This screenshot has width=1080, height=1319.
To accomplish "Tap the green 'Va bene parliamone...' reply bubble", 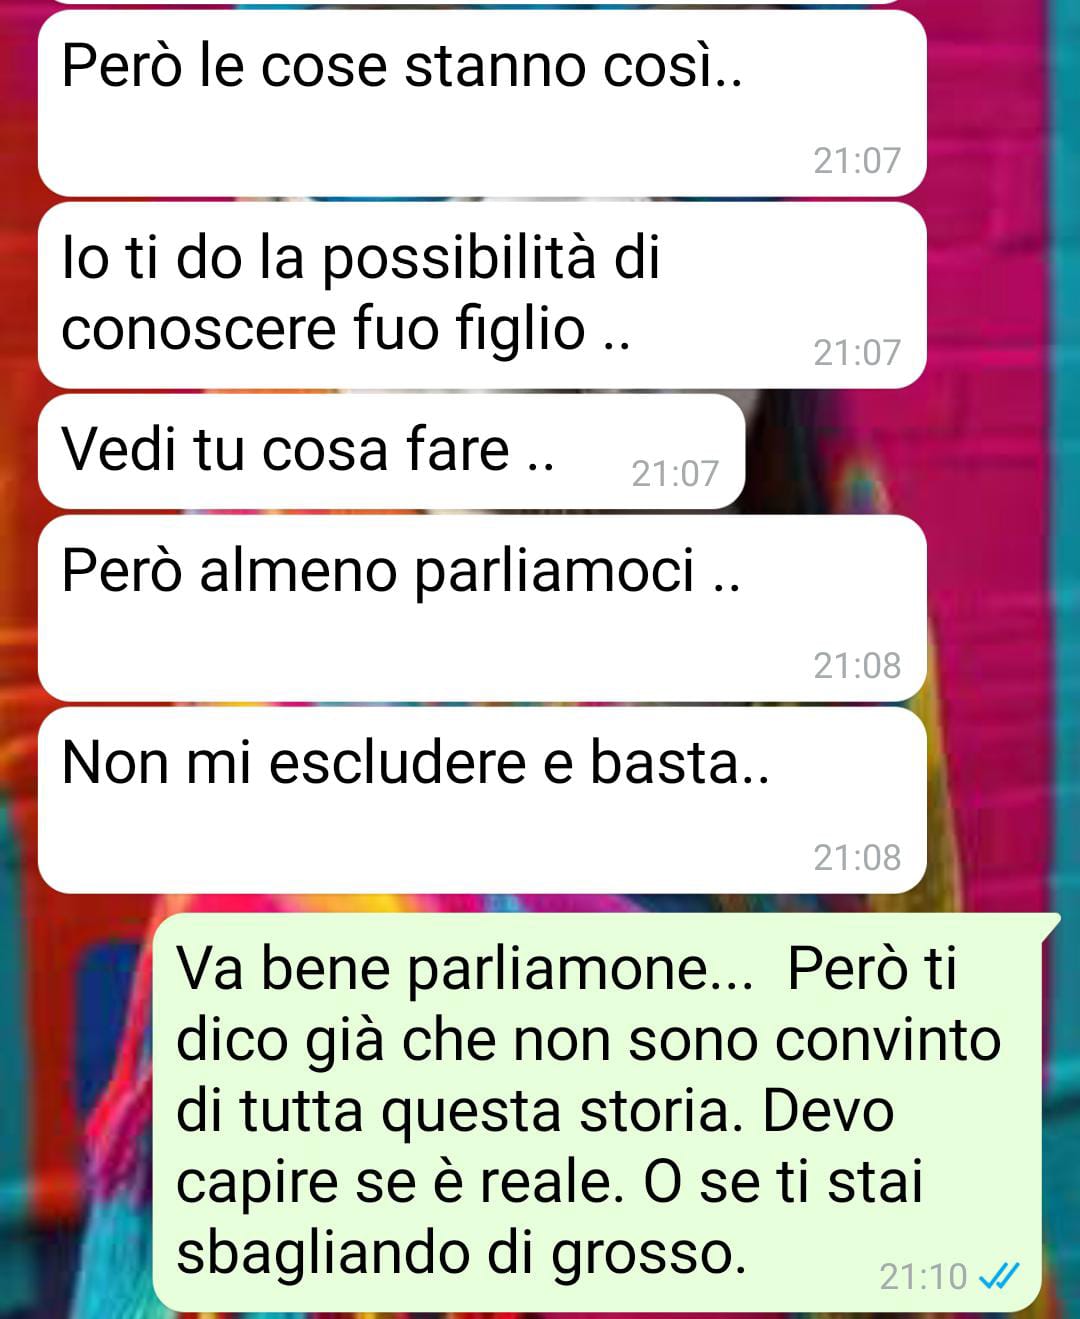I will click(605, 1111).
